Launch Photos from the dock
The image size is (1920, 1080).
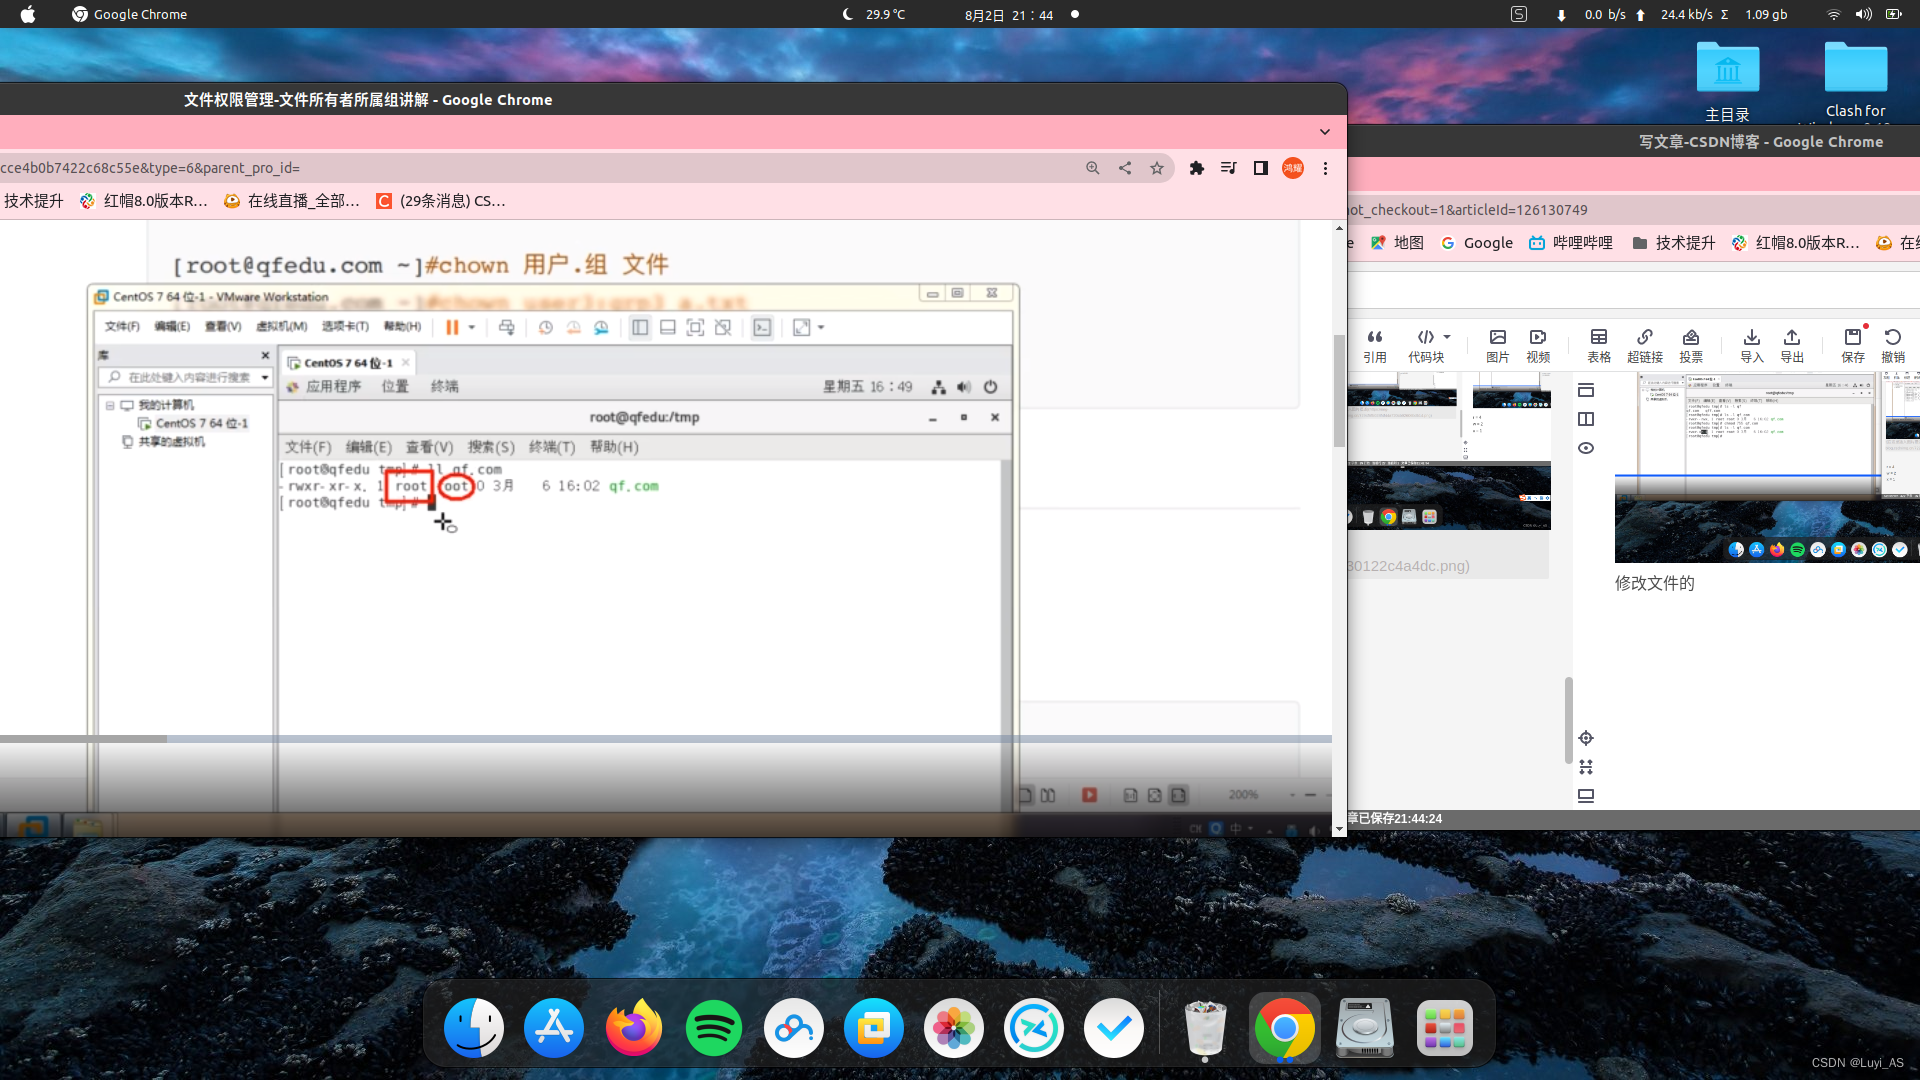coord(954,1028)
